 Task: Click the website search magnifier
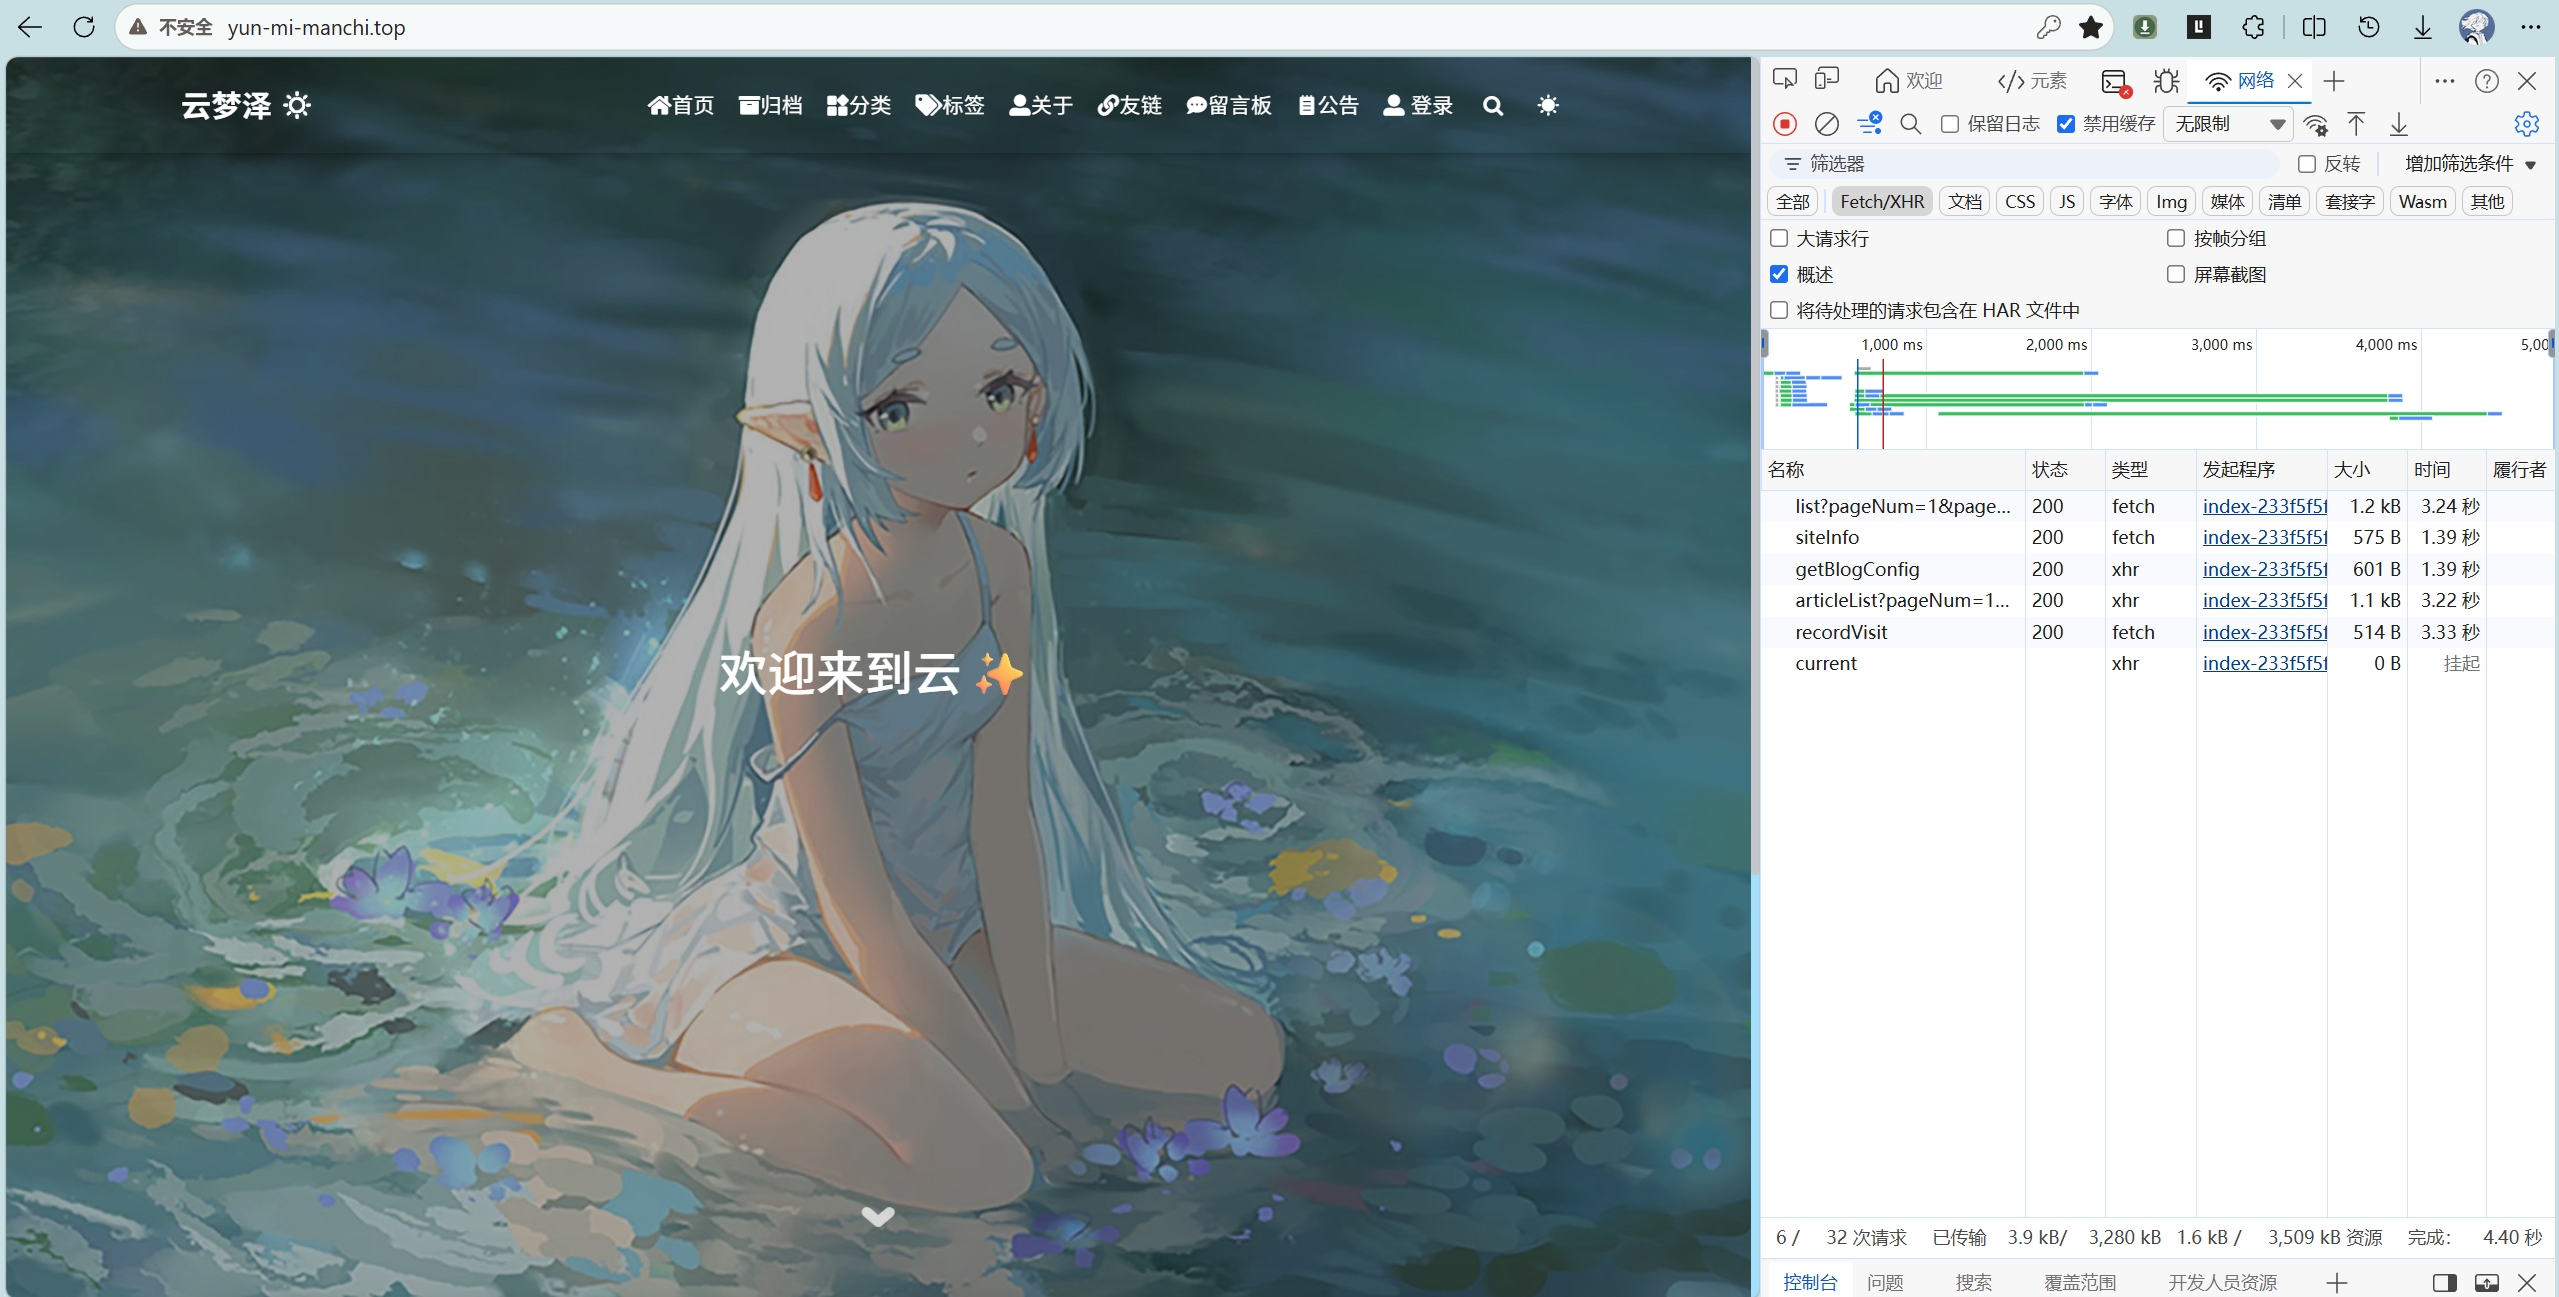pos(1493,106)
